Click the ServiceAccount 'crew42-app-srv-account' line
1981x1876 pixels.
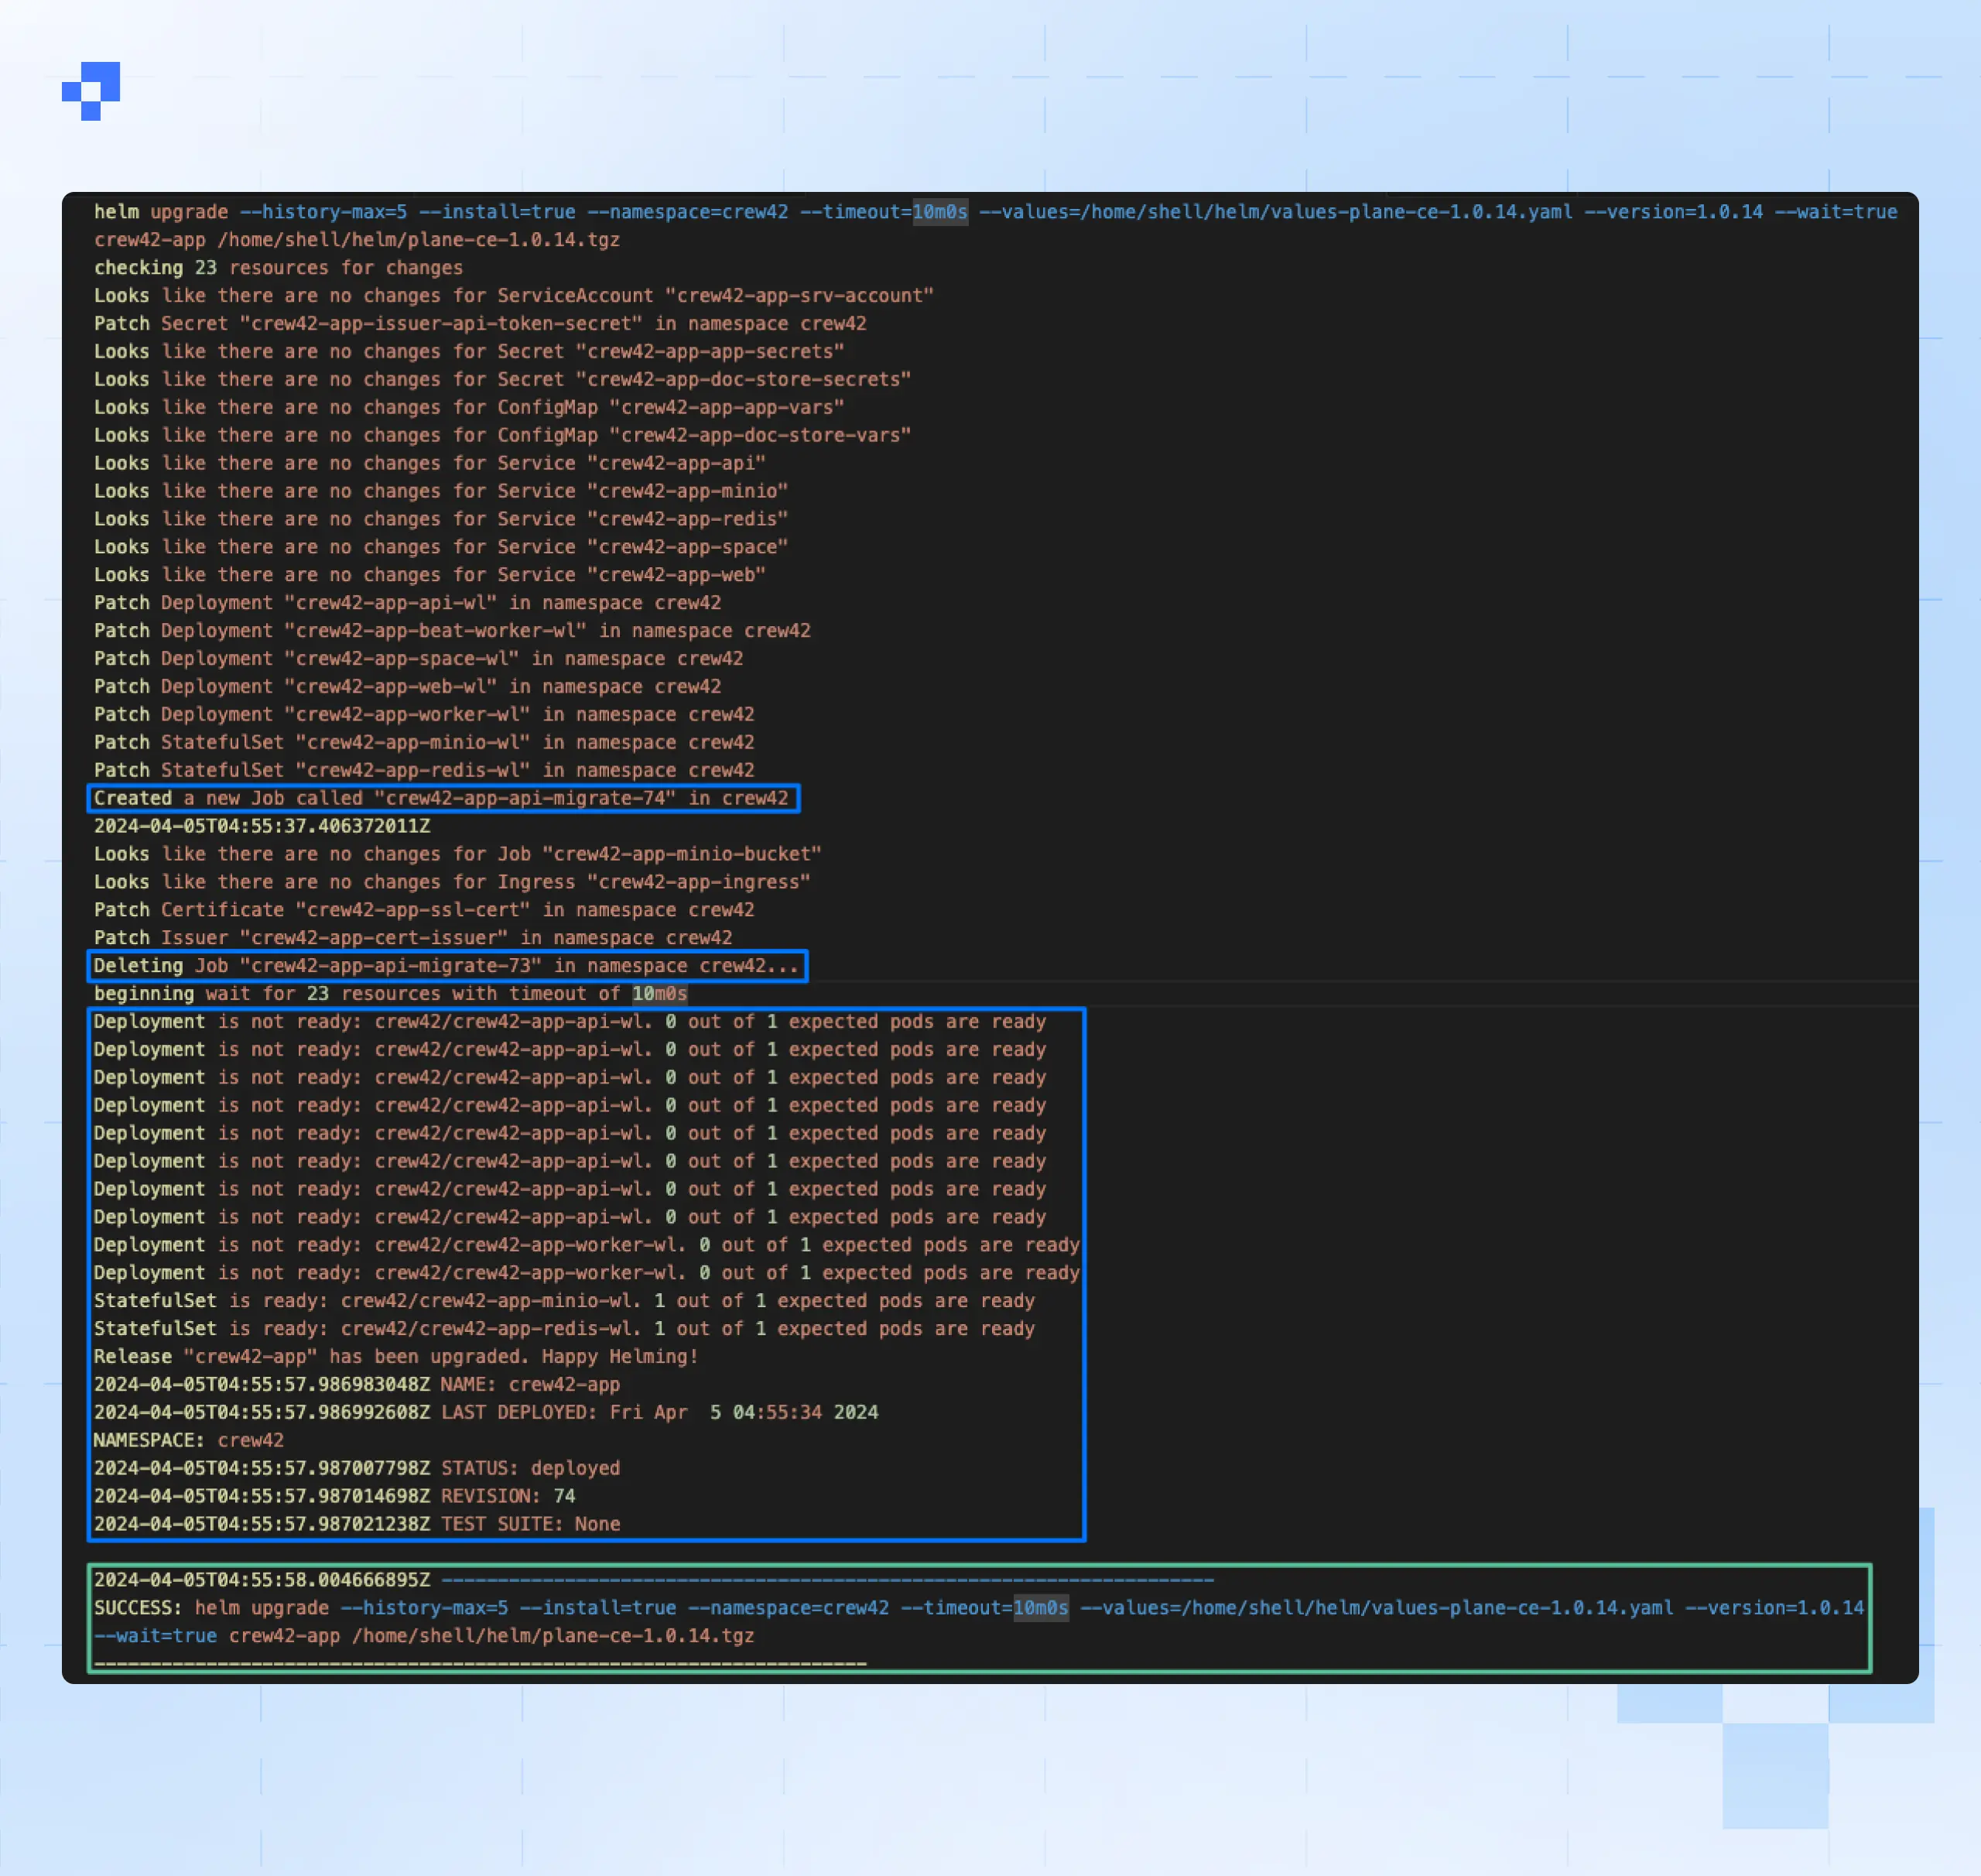tap(513, 296)
